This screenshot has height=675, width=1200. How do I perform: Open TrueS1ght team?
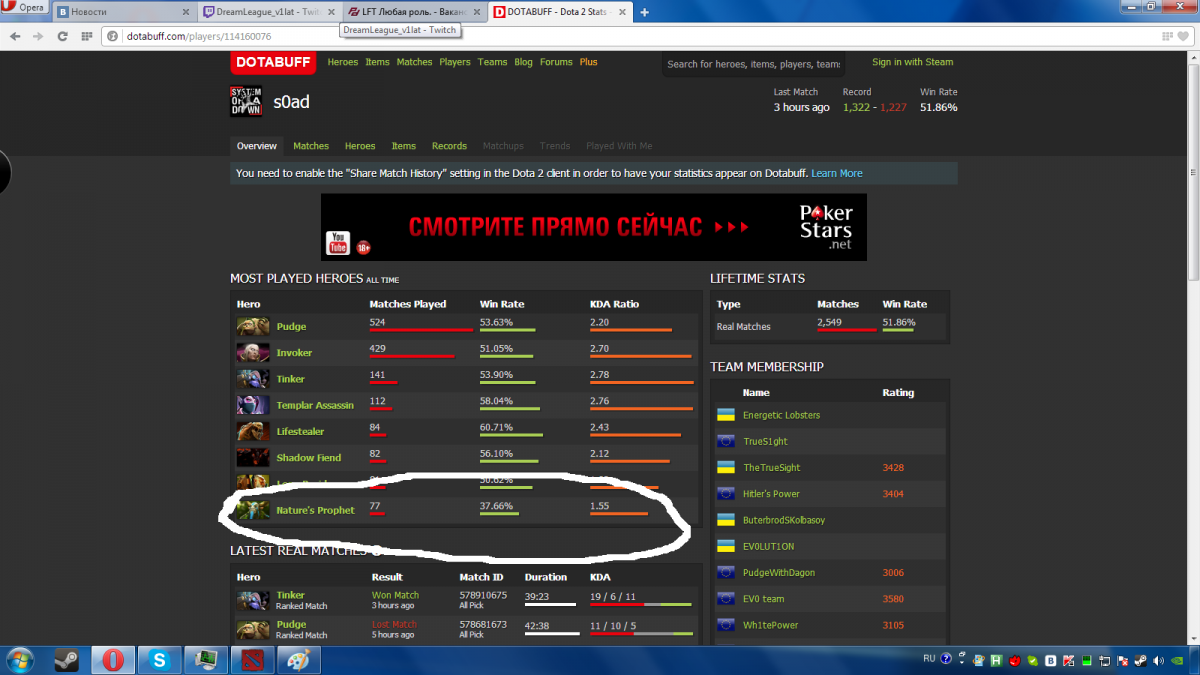[765, 441]
